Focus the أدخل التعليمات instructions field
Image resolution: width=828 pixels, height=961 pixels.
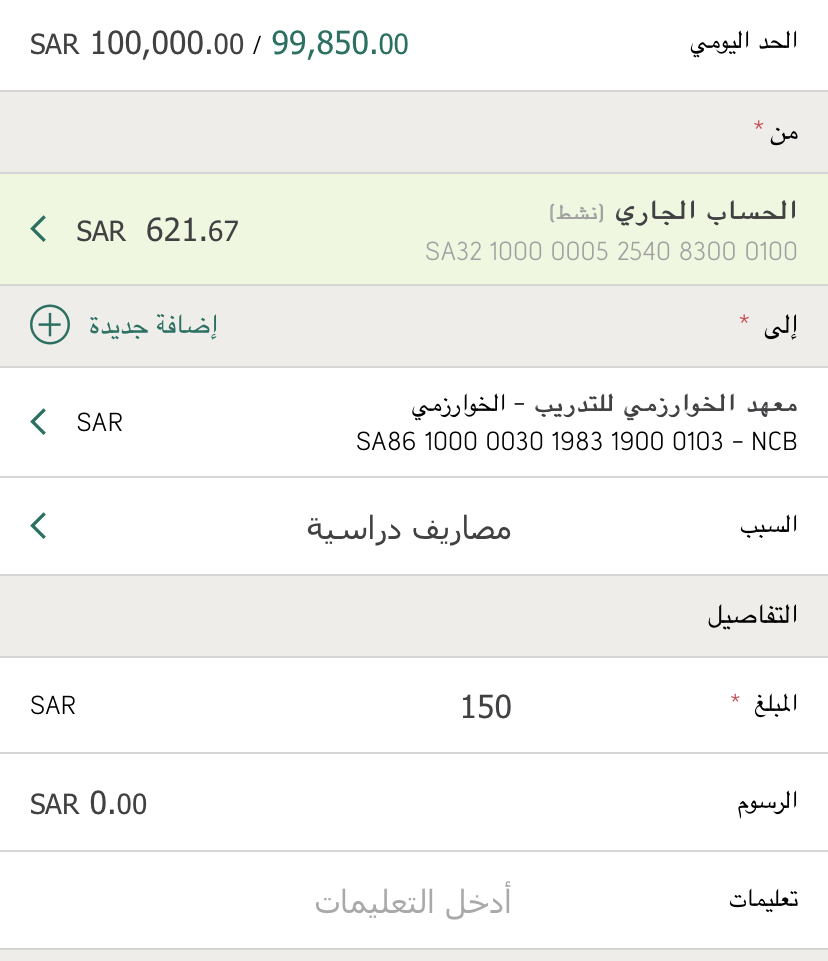point(413,902)
